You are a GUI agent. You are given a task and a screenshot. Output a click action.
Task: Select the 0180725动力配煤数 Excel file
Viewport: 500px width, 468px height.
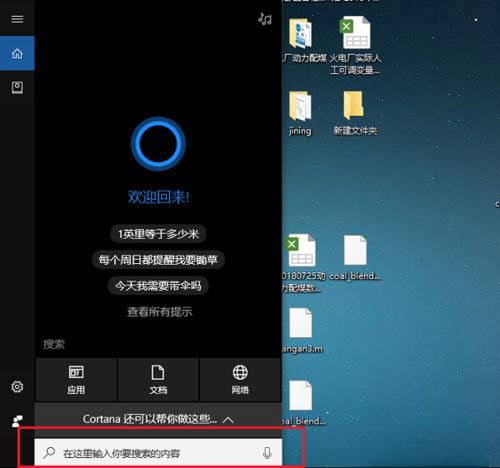coord(302,263)
